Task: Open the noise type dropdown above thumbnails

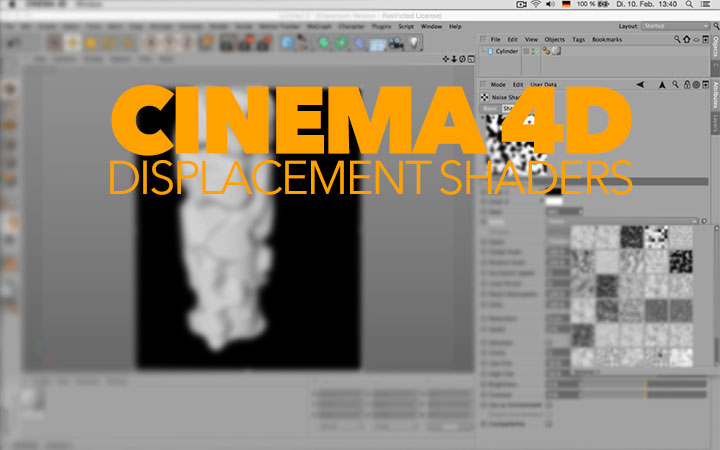Action: tap(622, 221)
